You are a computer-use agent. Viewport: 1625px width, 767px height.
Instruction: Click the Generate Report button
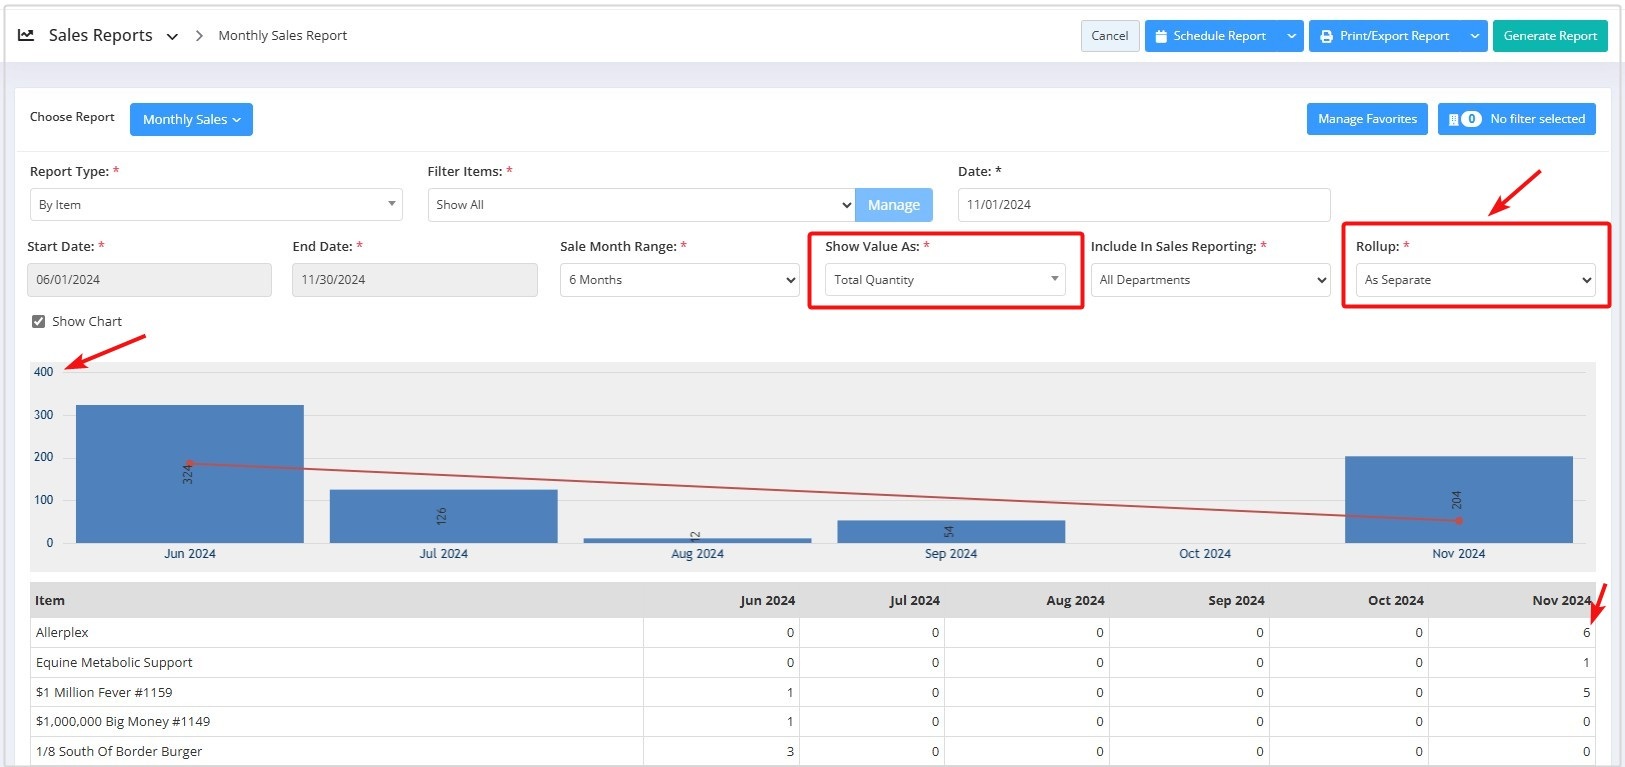click(1550, 36)
